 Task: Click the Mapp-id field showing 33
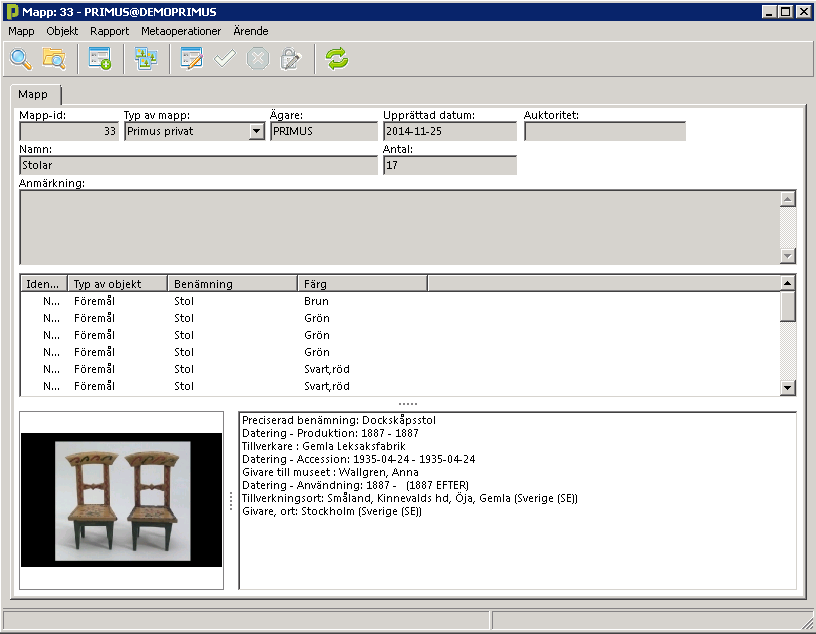tap(69, 132)
